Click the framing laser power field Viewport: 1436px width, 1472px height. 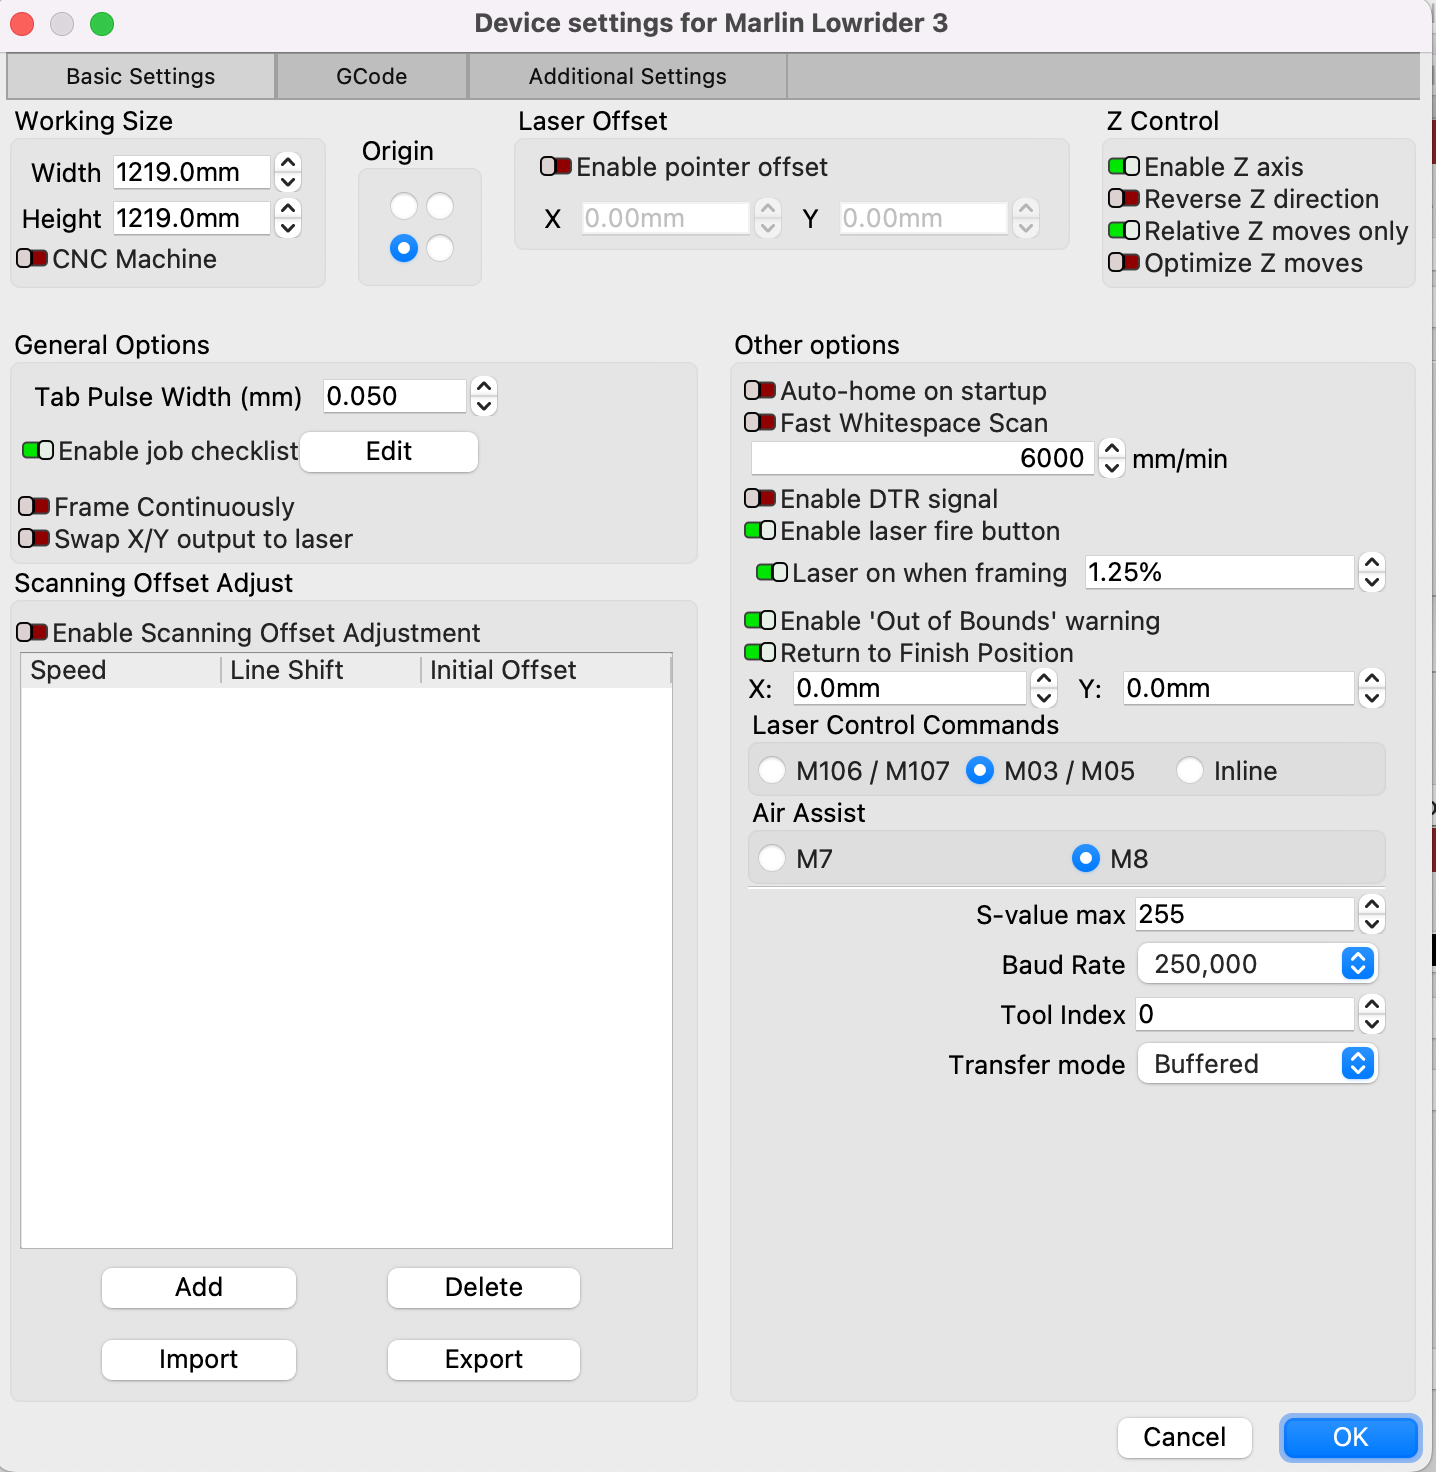(x=1220, y=572)
